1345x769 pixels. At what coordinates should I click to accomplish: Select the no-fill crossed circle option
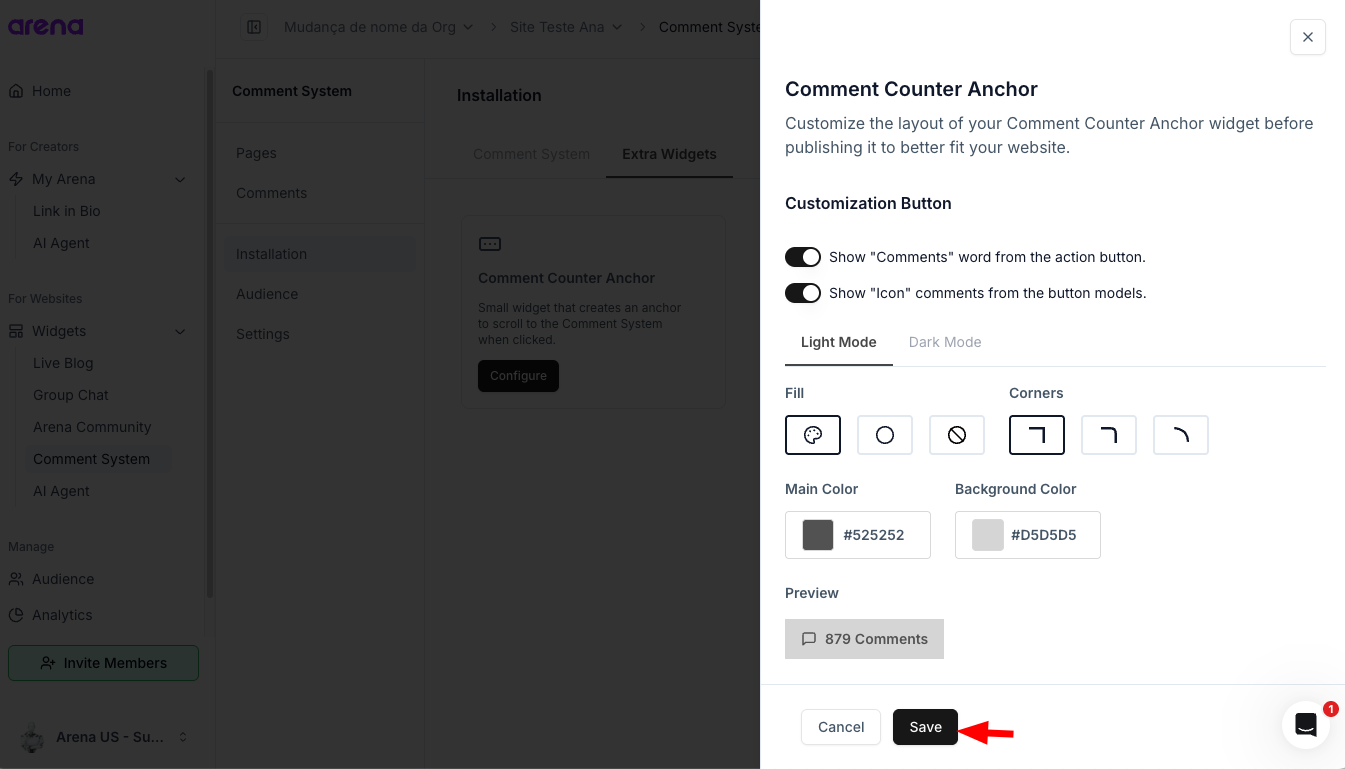(x=957, y=435)
